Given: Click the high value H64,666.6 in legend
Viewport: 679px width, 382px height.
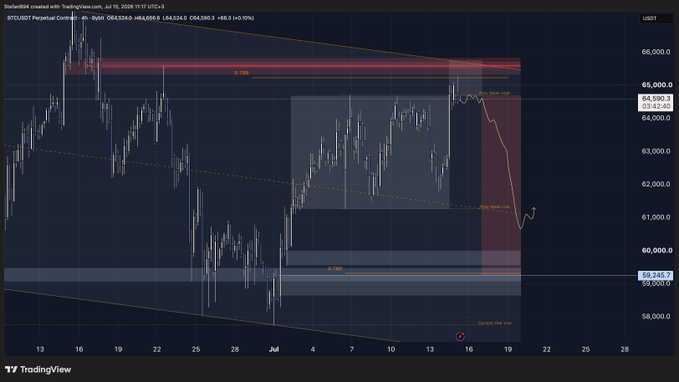Looking at the screenshot, I should click(x=147, y=18).
